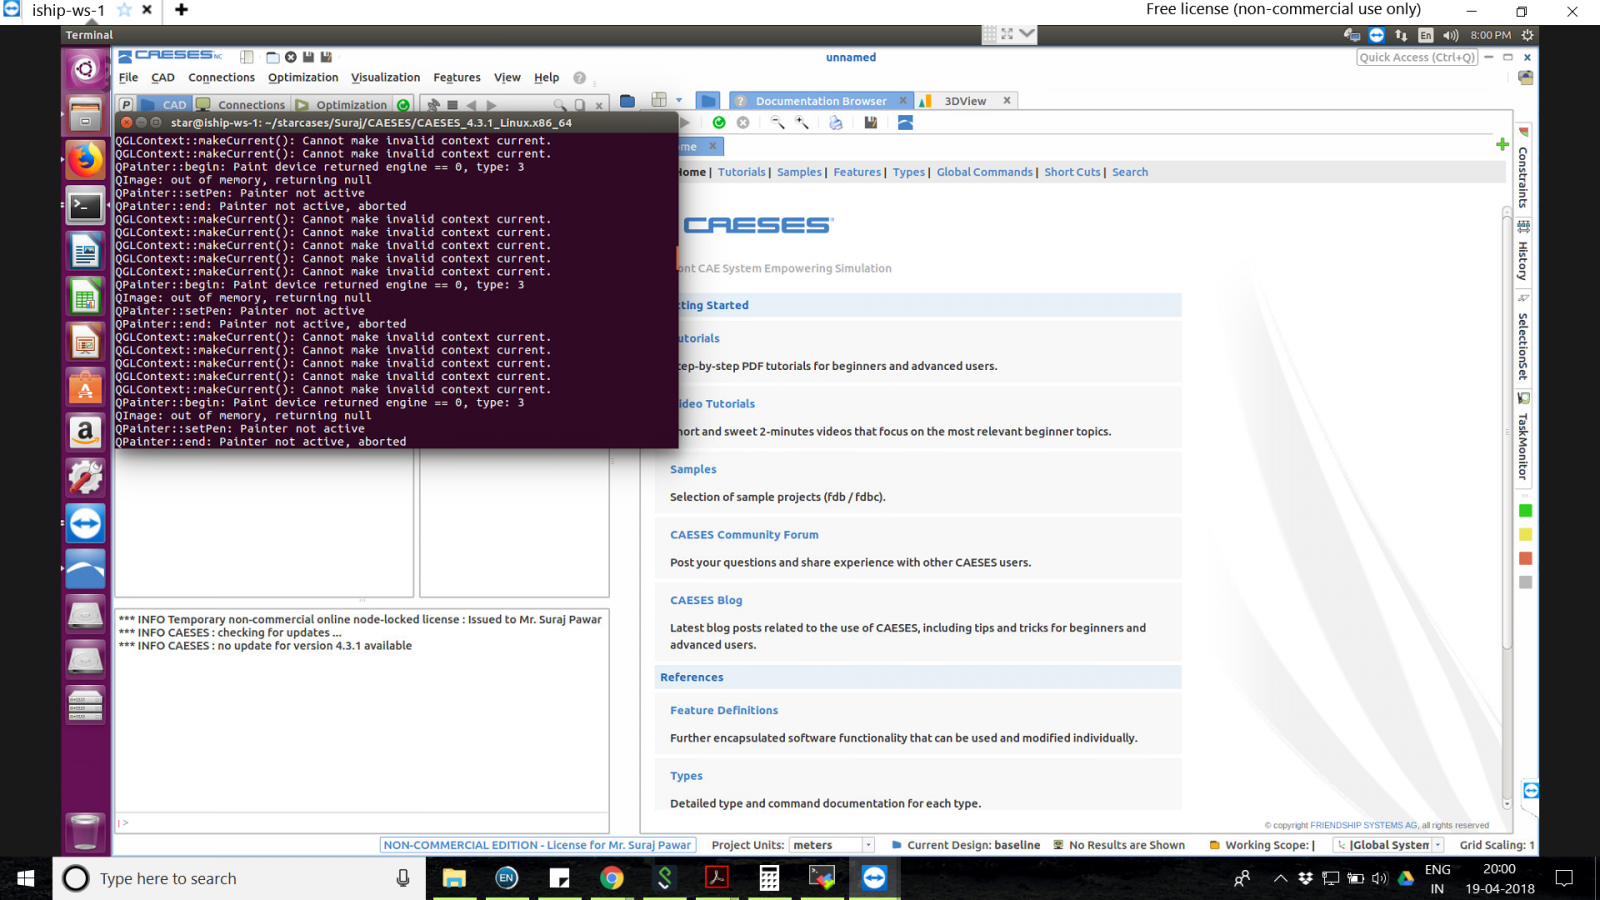Open the Connections menu in menu bar
The image size is (1600, 900).
tap(221, 78)
